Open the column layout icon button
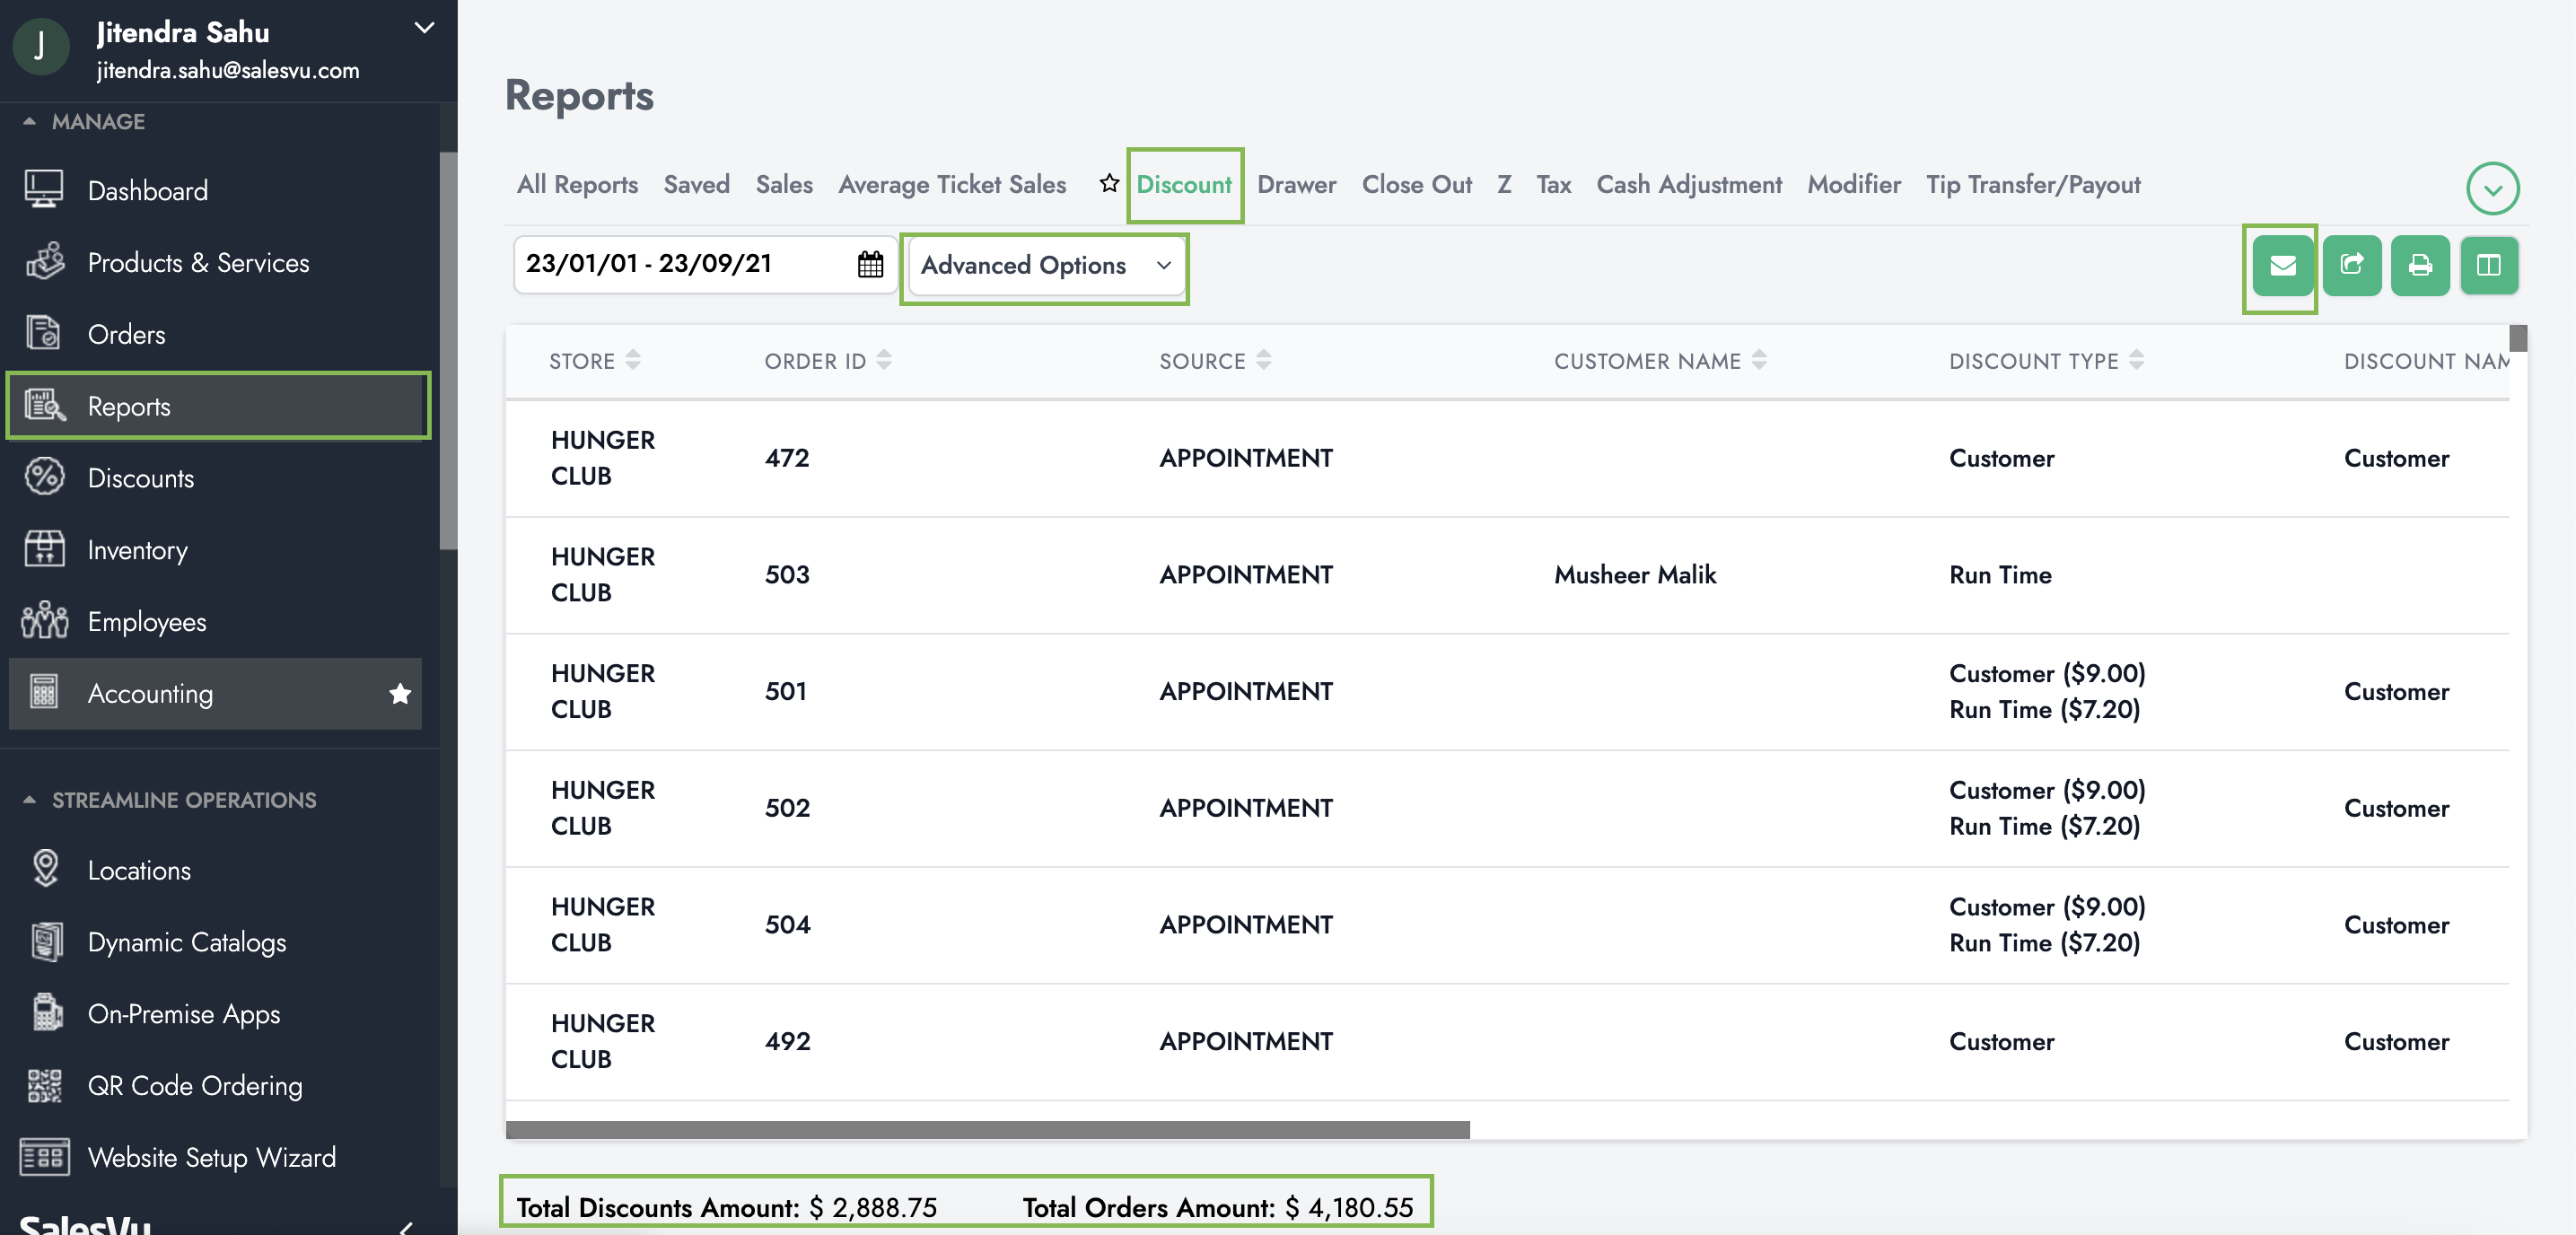This screenshot has height=1235, width=2576. tap(2488, 265)
